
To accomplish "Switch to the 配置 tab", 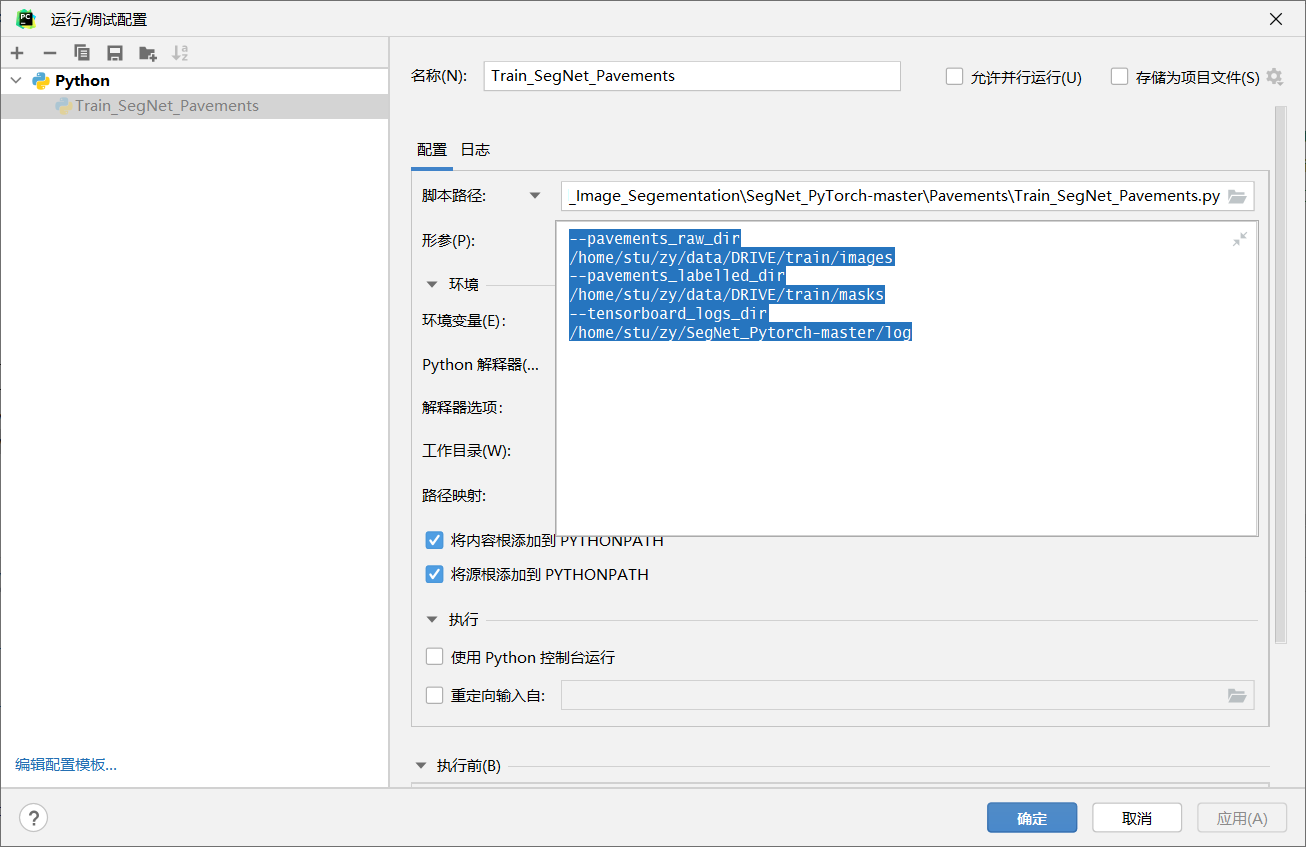I will 432,149.
